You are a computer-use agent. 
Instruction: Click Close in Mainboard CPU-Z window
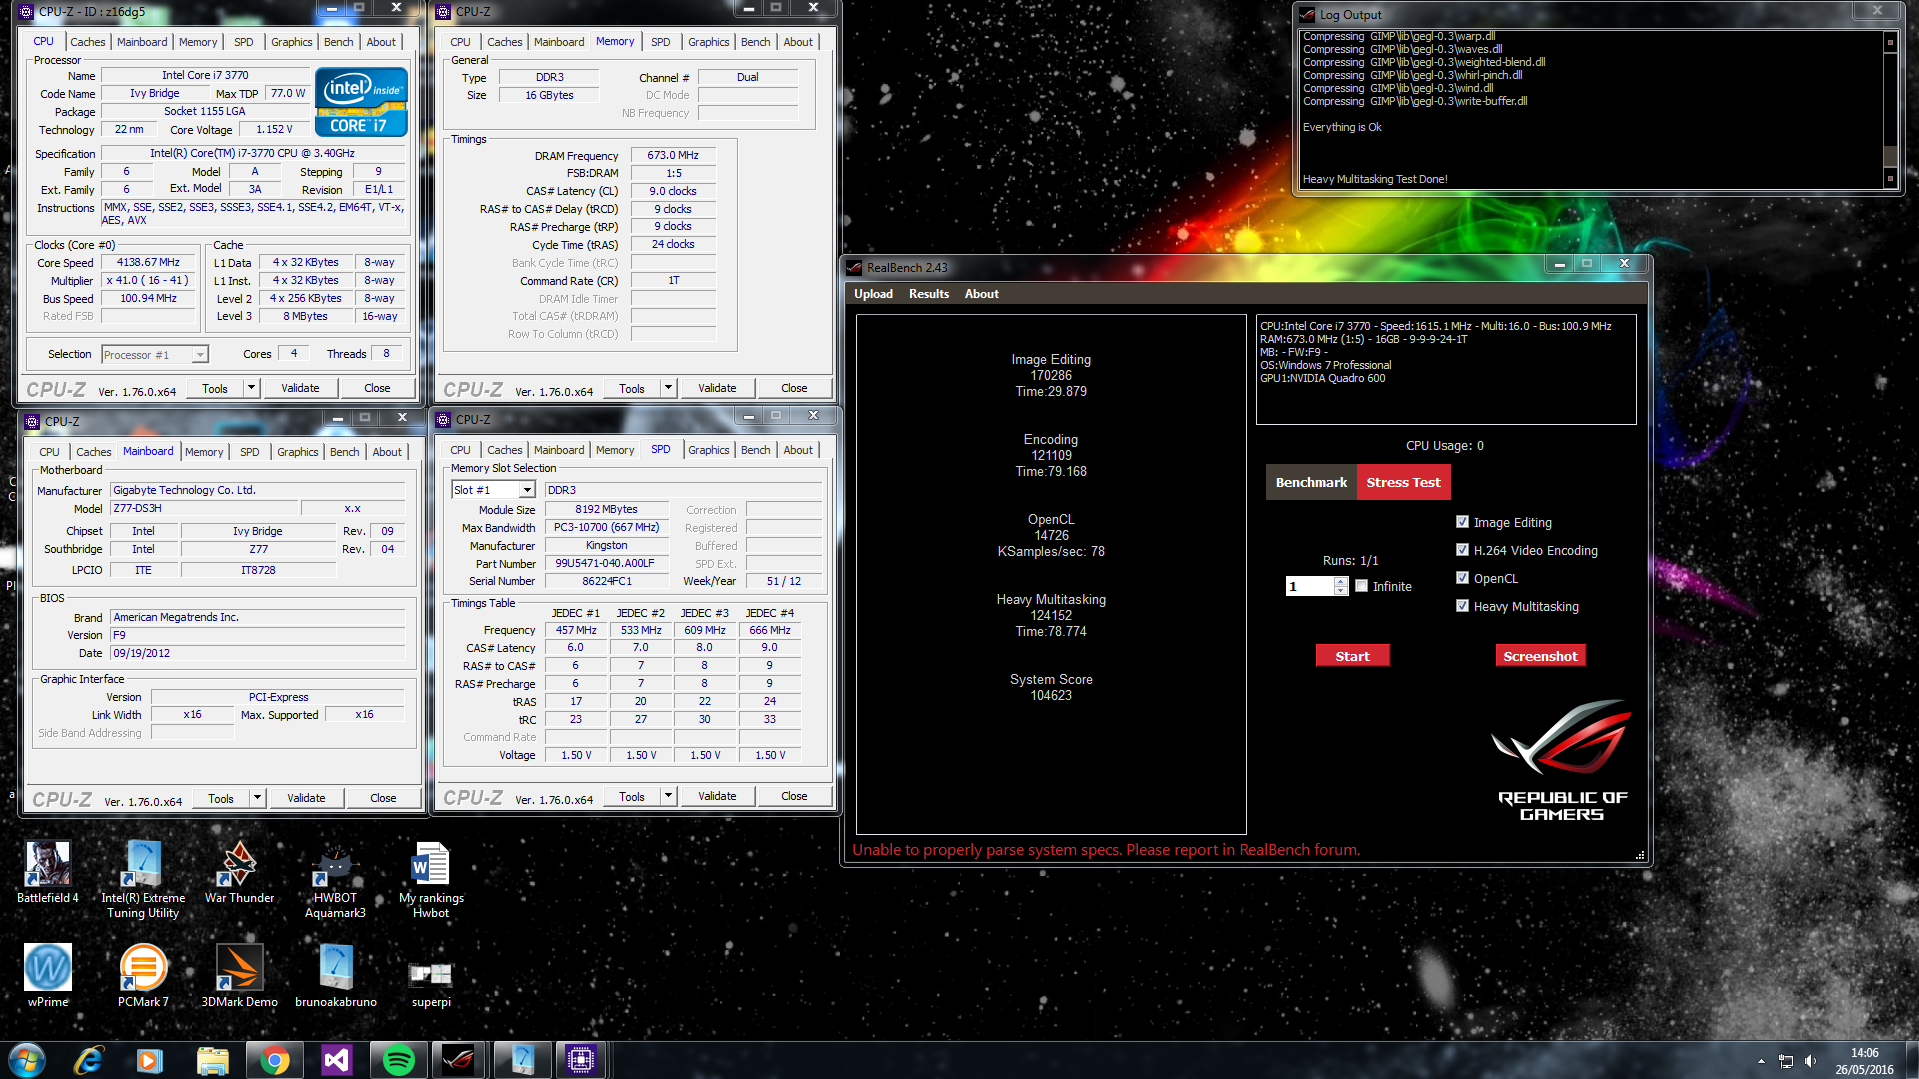(x=383, y=798)
